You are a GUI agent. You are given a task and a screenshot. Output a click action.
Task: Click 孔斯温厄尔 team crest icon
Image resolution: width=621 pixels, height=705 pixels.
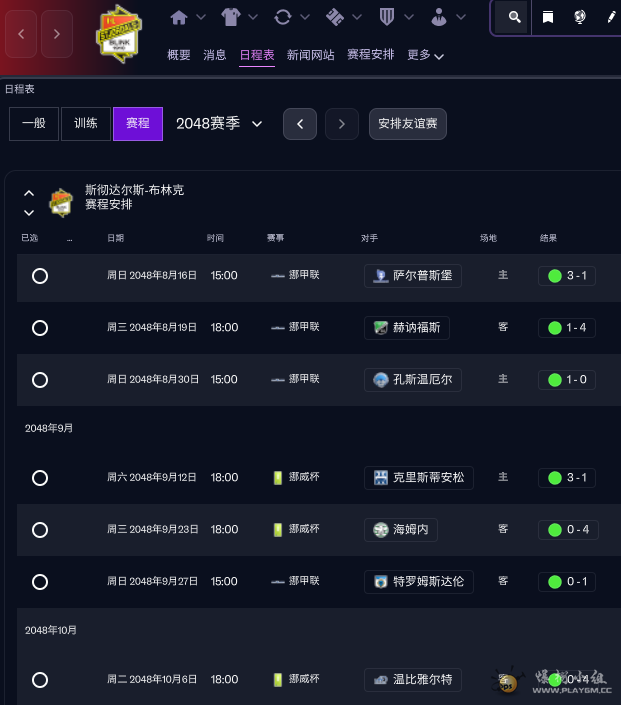(381, 380)
